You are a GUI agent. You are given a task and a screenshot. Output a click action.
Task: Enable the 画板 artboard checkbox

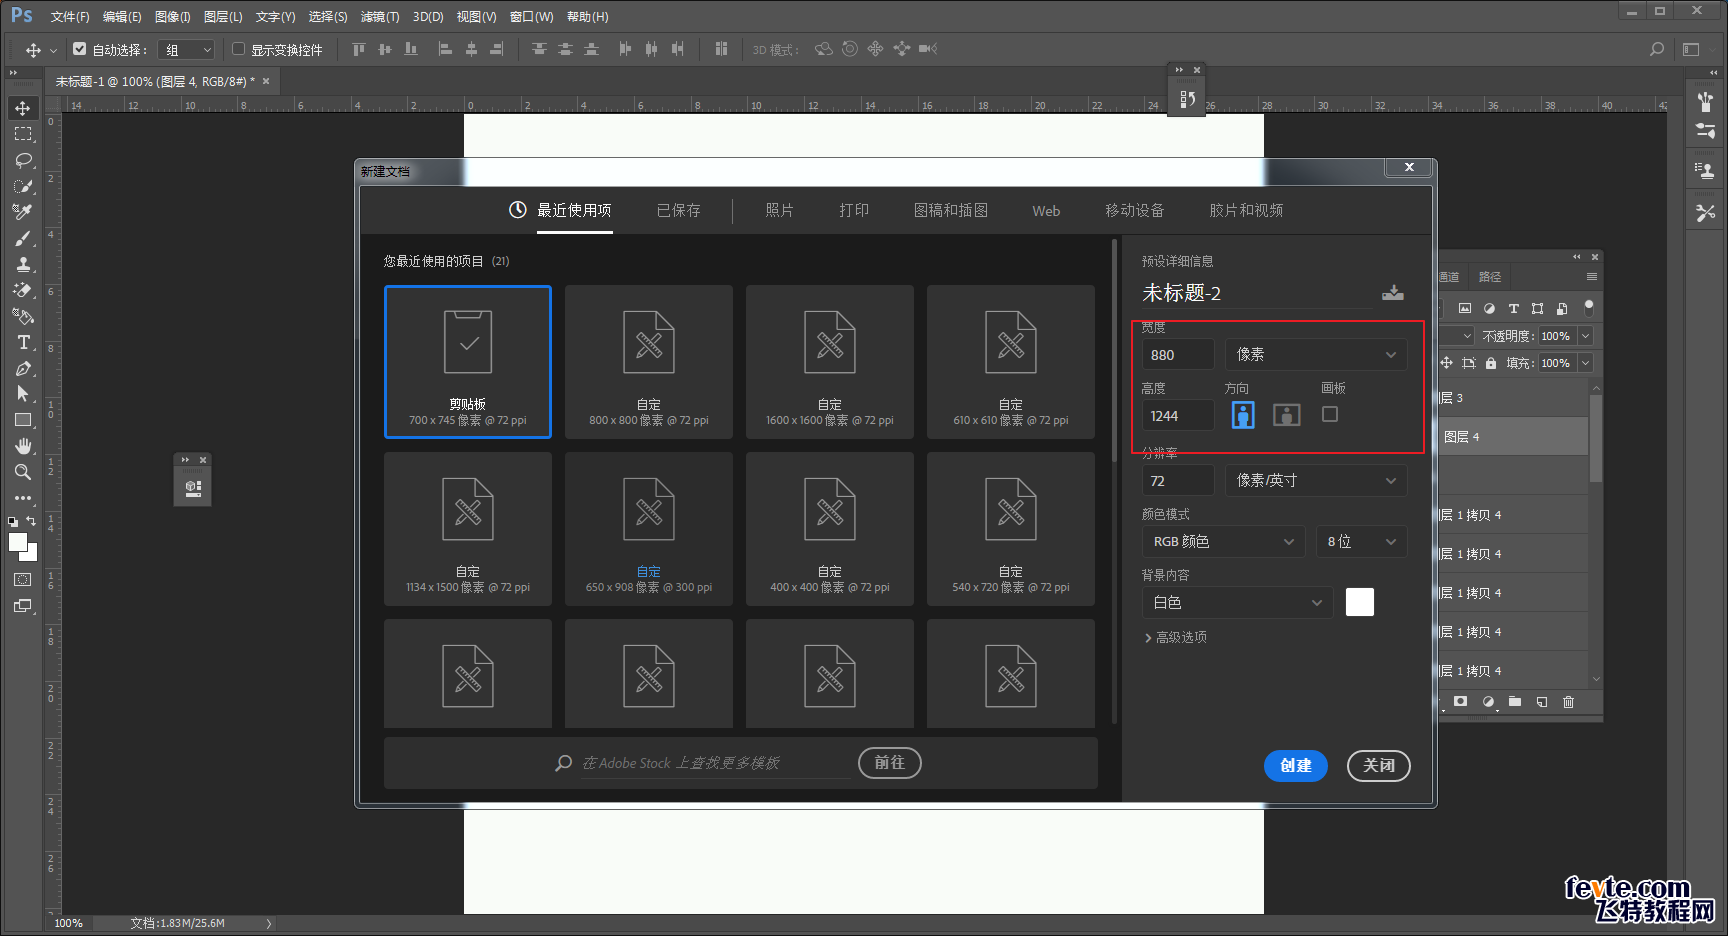tap(1330, 414)
